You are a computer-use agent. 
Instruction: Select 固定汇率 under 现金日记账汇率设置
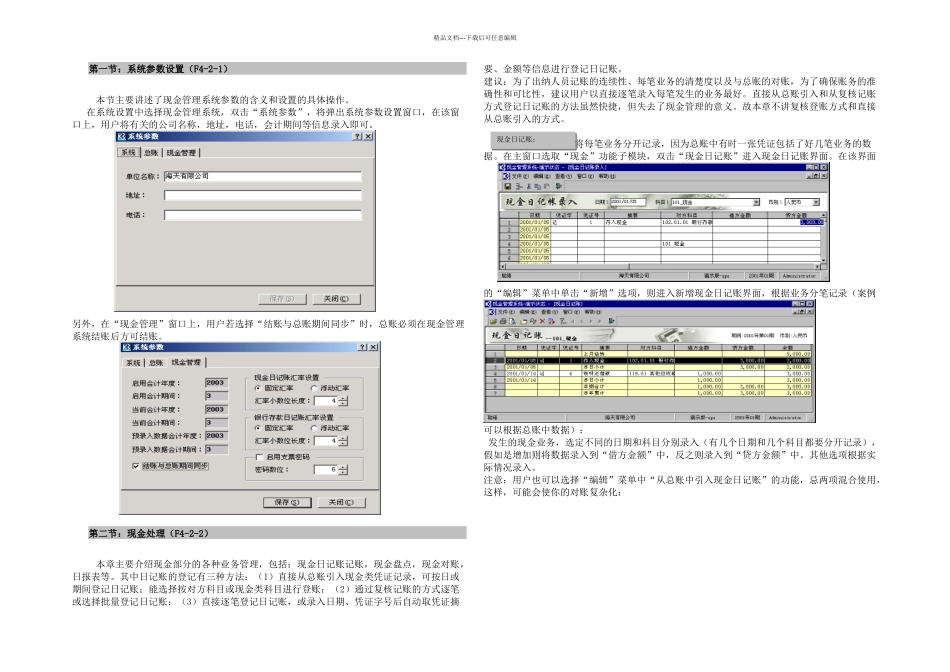pyautogui.click(x=258, y=388)
